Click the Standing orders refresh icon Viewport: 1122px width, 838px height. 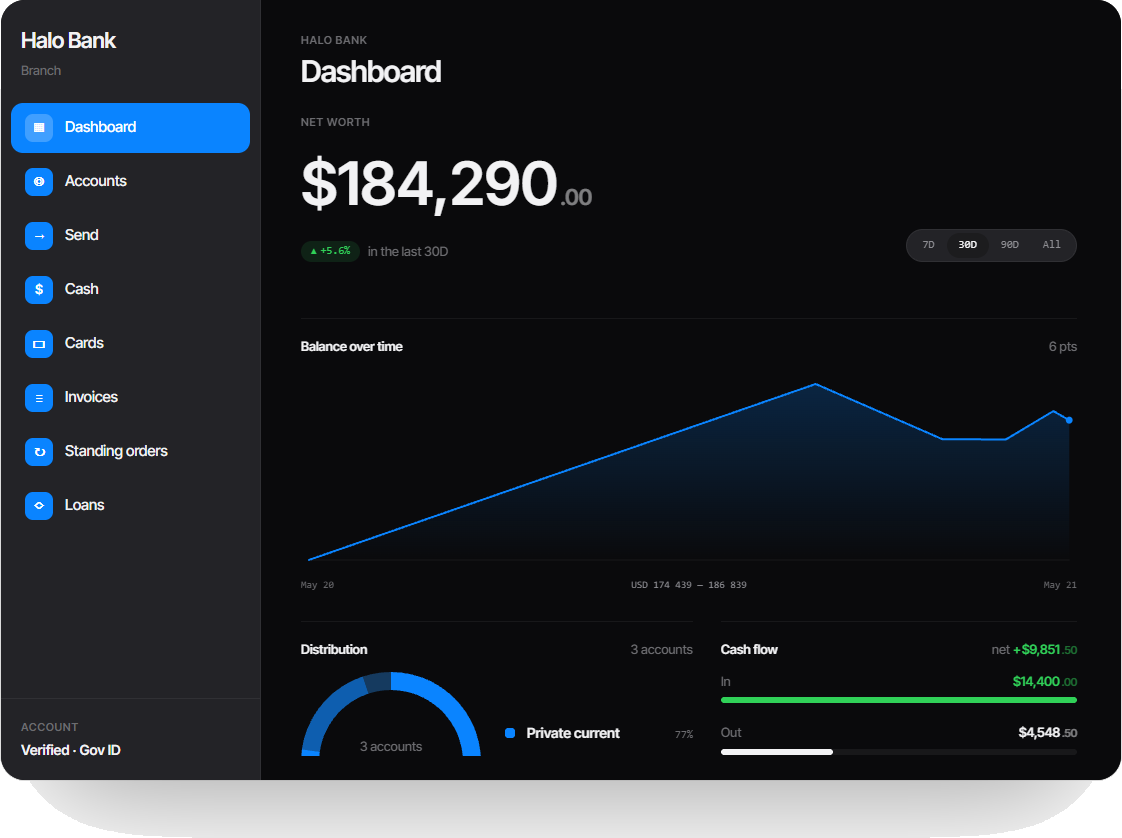click(x=39, y=452)
